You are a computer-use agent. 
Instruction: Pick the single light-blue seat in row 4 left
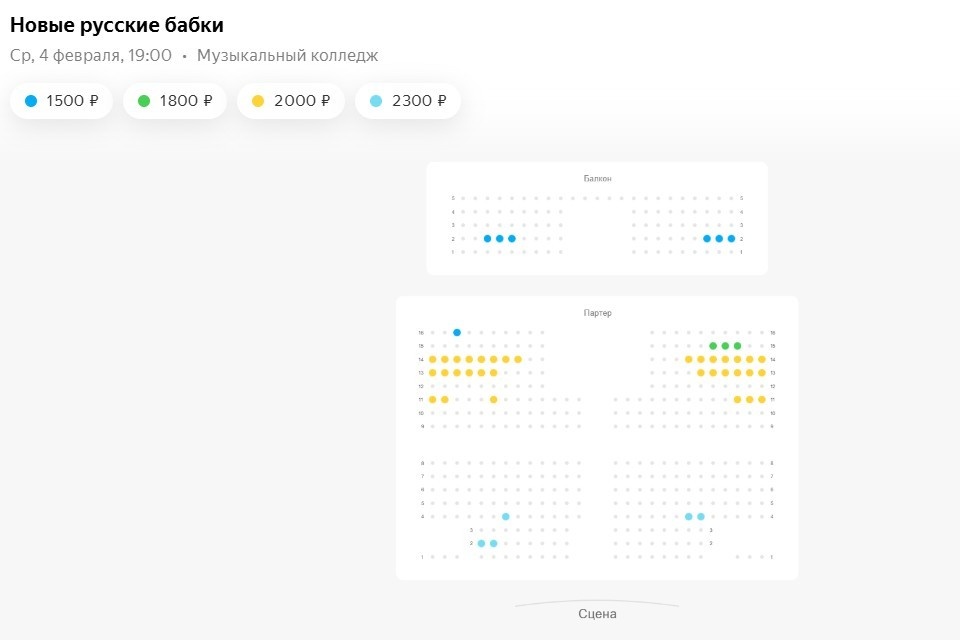[x=506, y=516]
